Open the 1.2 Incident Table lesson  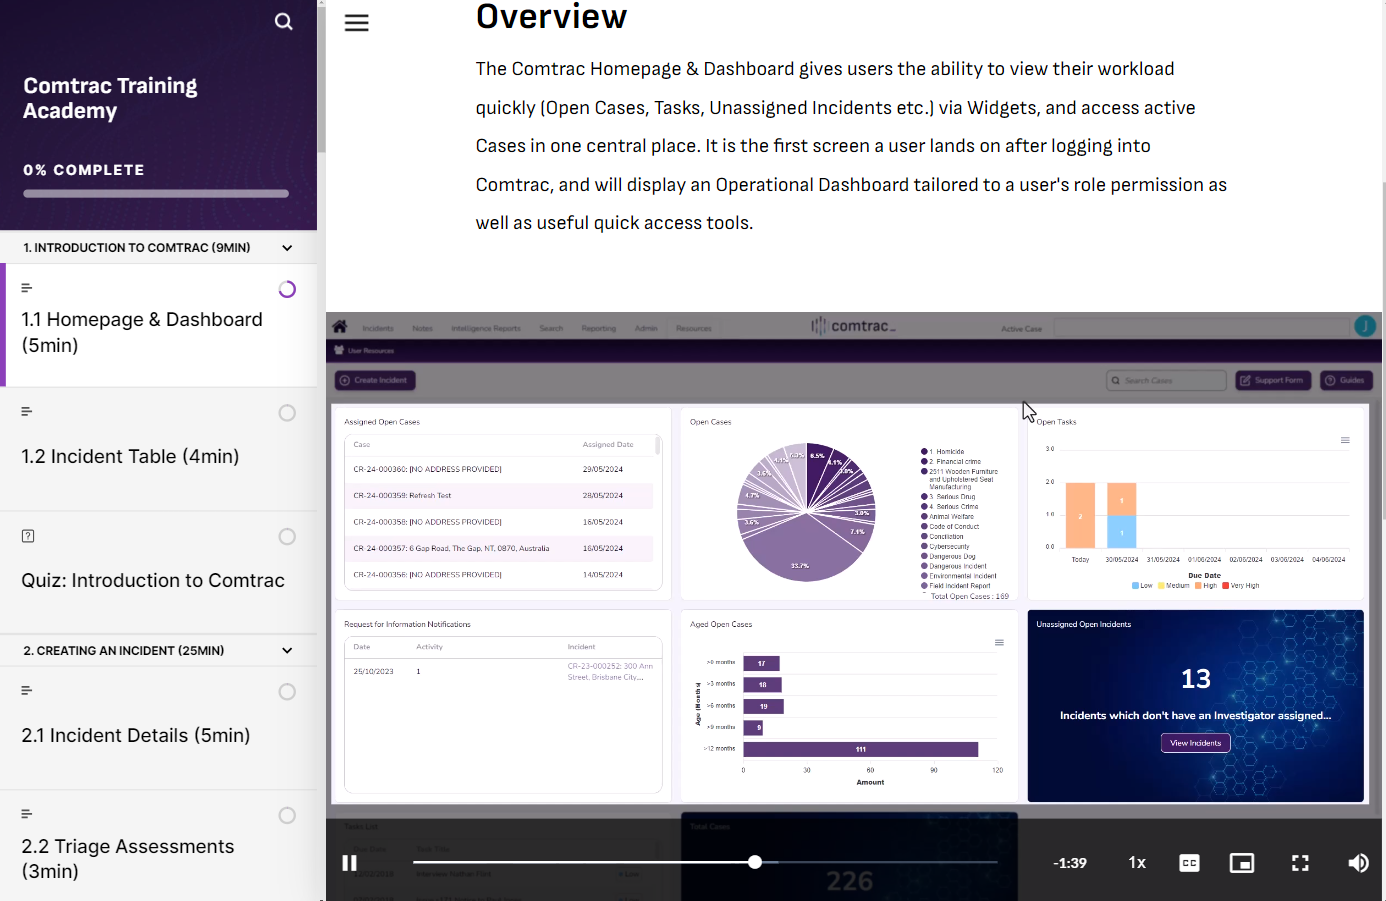coord(130,457)
